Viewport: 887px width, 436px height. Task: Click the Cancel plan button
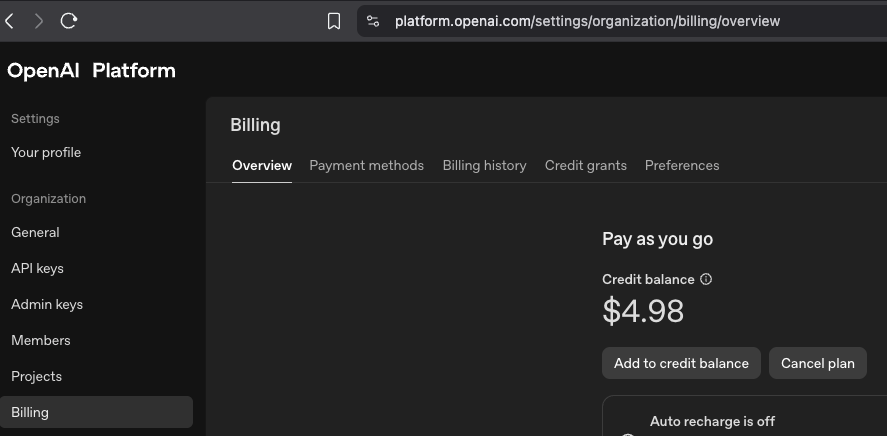817,363
